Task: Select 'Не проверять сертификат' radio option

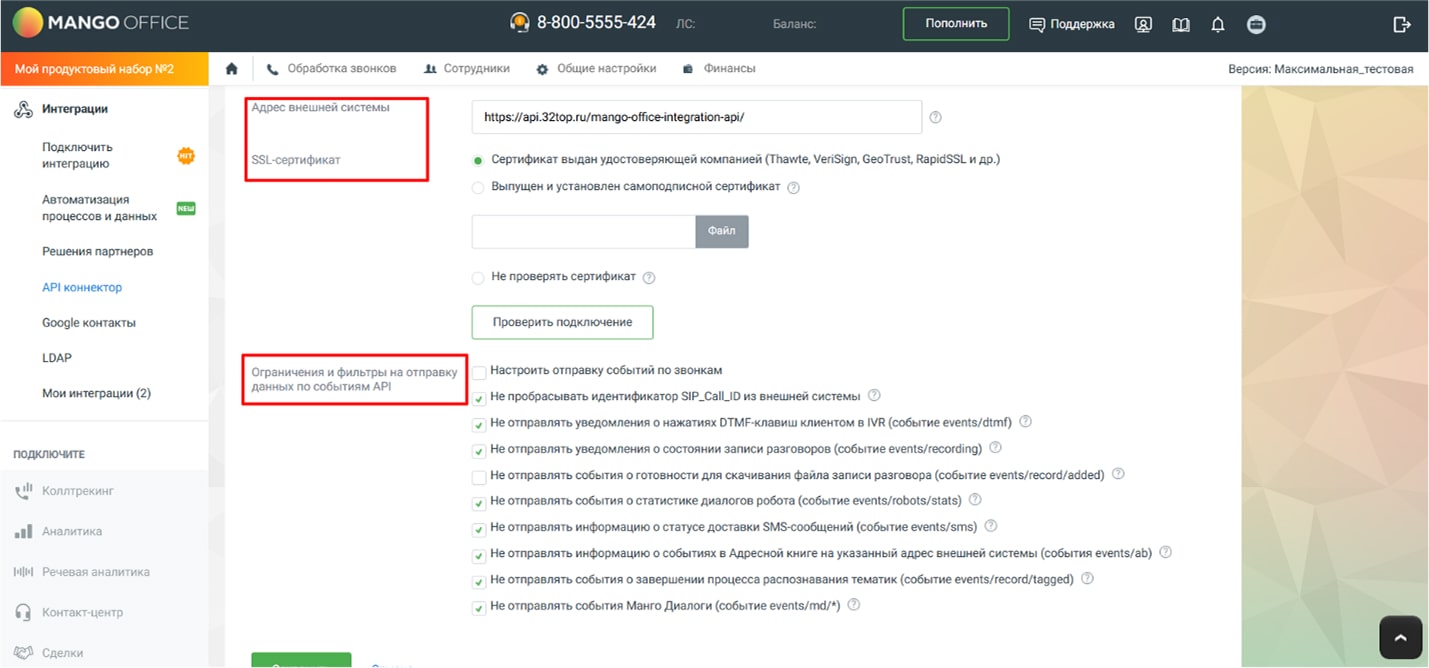Action: click(x=477, y=277)
